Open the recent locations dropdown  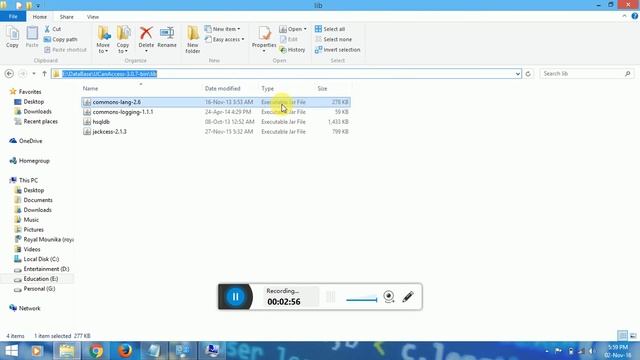[x=34, y=73]
